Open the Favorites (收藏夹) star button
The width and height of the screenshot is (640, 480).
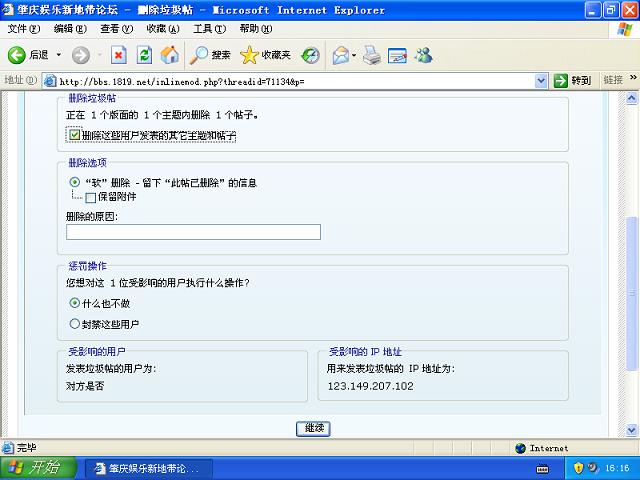pyautogui.click(x=264, y=55)
